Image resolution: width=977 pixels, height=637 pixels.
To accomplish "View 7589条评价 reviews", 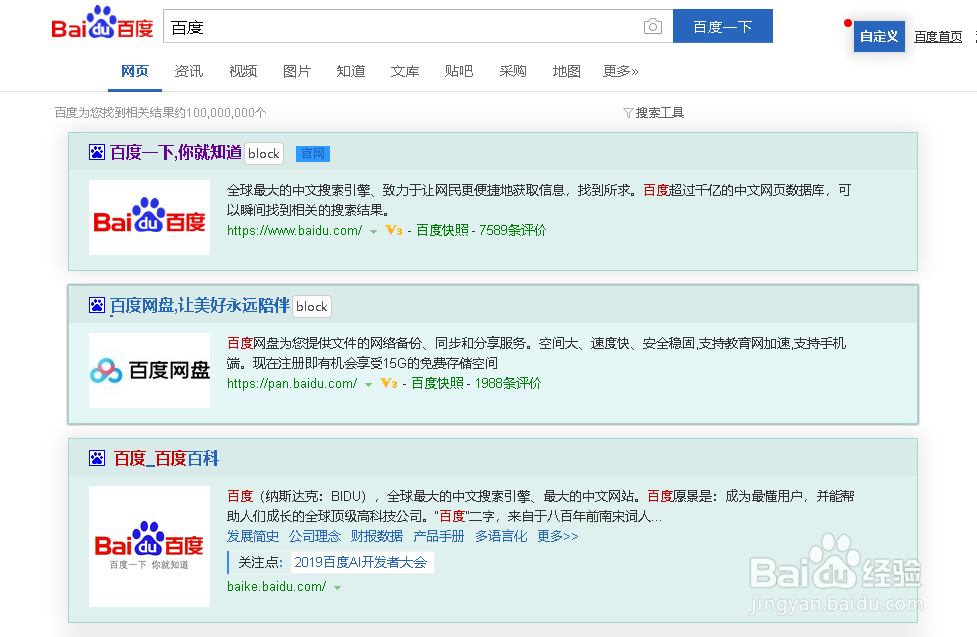I will click(512, 231).
